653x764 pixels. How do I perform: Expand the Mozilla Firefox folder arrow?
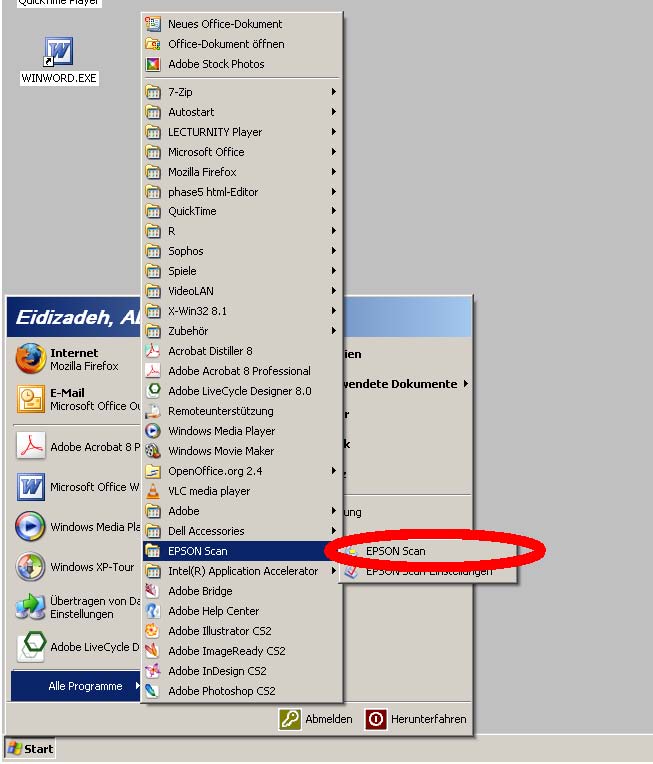(x=333, y=172)
